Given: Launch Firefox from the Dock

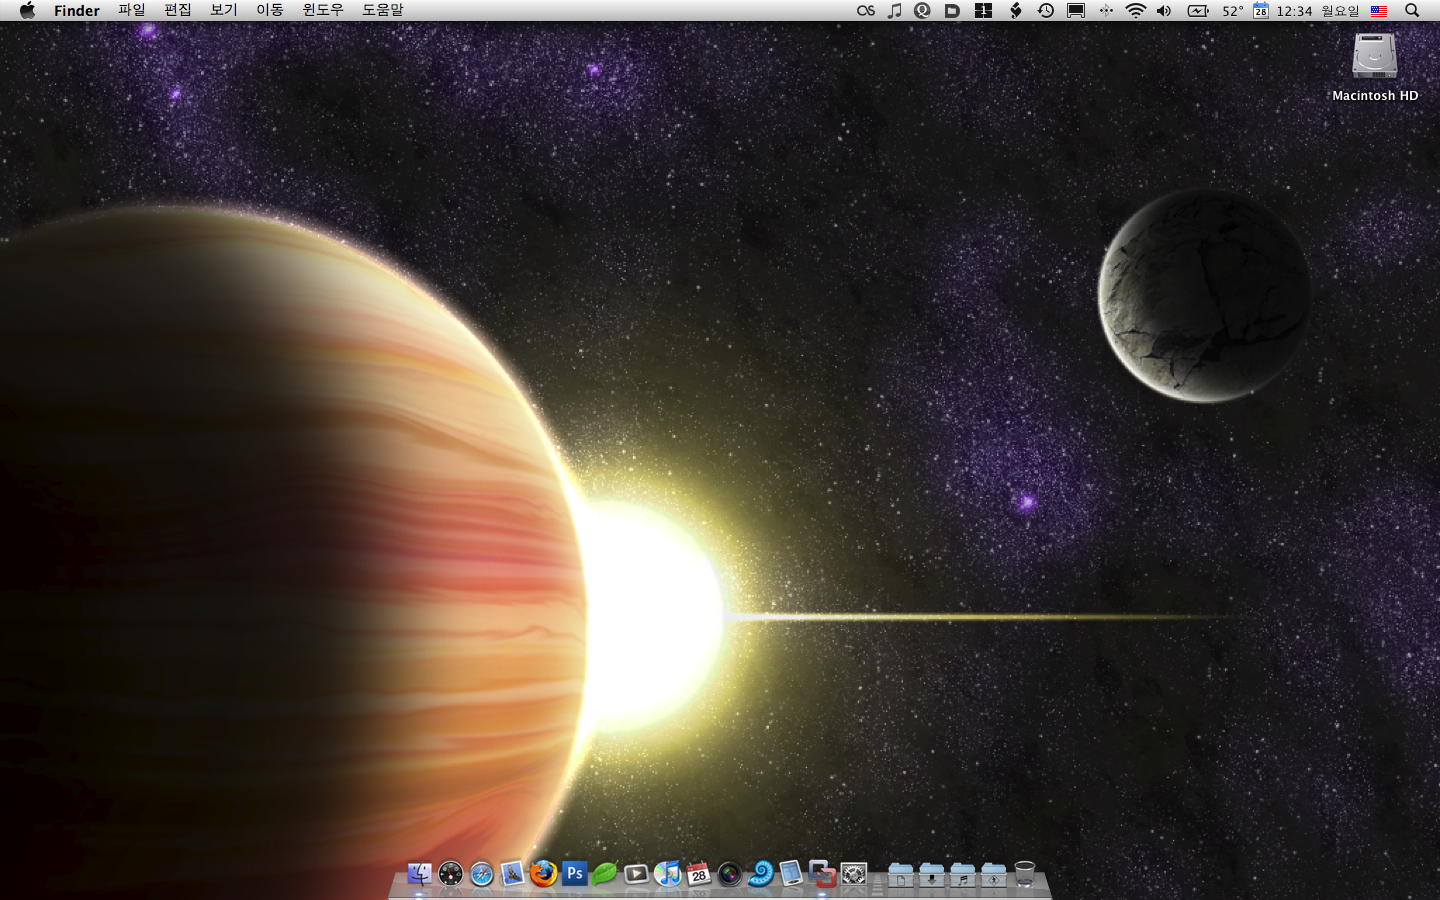Looking at the screenshot, I should [x=544, y=874].
